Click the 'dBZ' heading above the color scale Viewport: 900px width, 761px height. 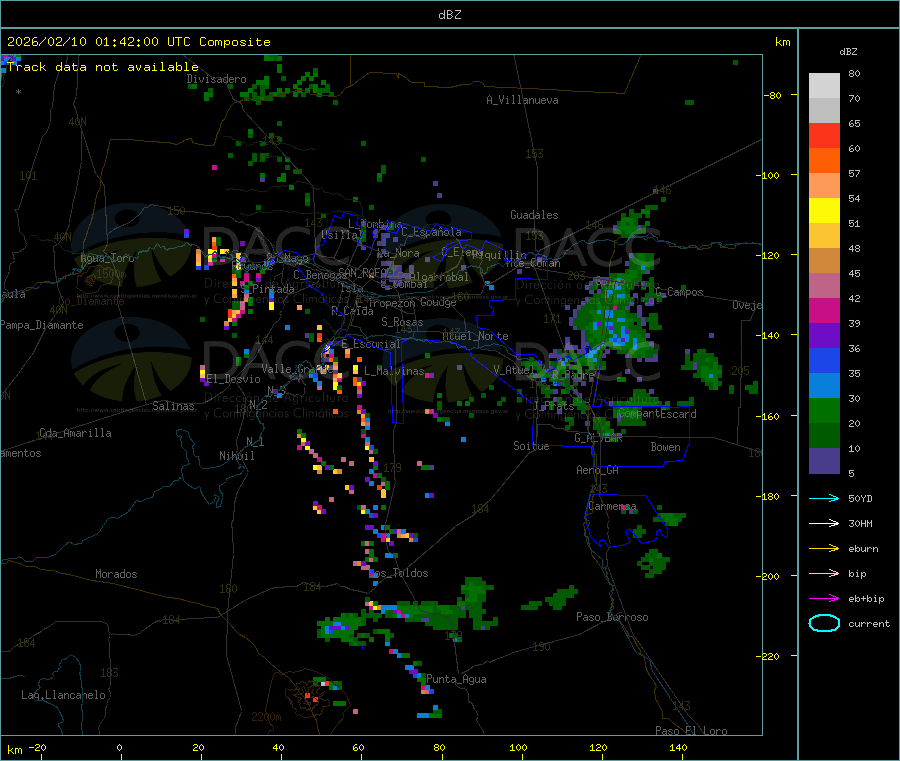tap(848, 52)
